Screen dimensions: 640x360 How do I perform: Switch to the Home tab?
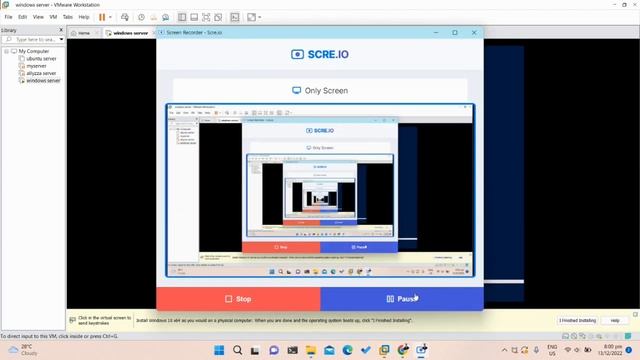[84, 33]
